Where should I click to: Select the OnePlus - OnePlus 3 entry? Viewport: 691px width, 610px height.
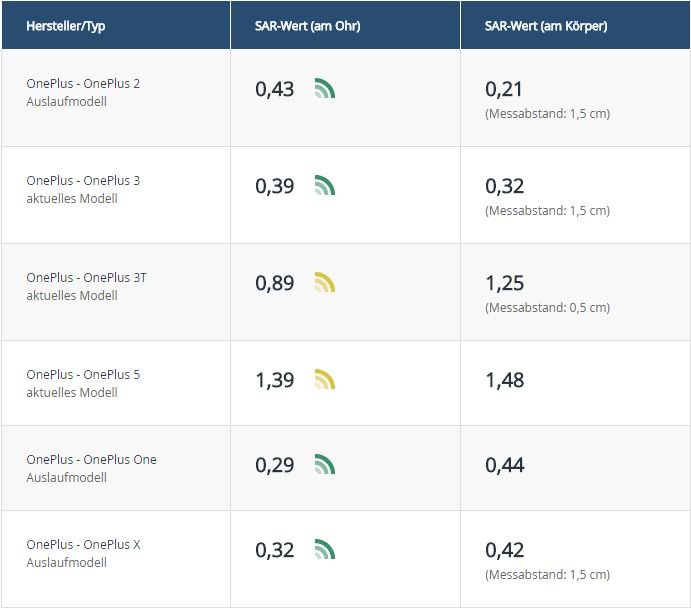[83, 180]
